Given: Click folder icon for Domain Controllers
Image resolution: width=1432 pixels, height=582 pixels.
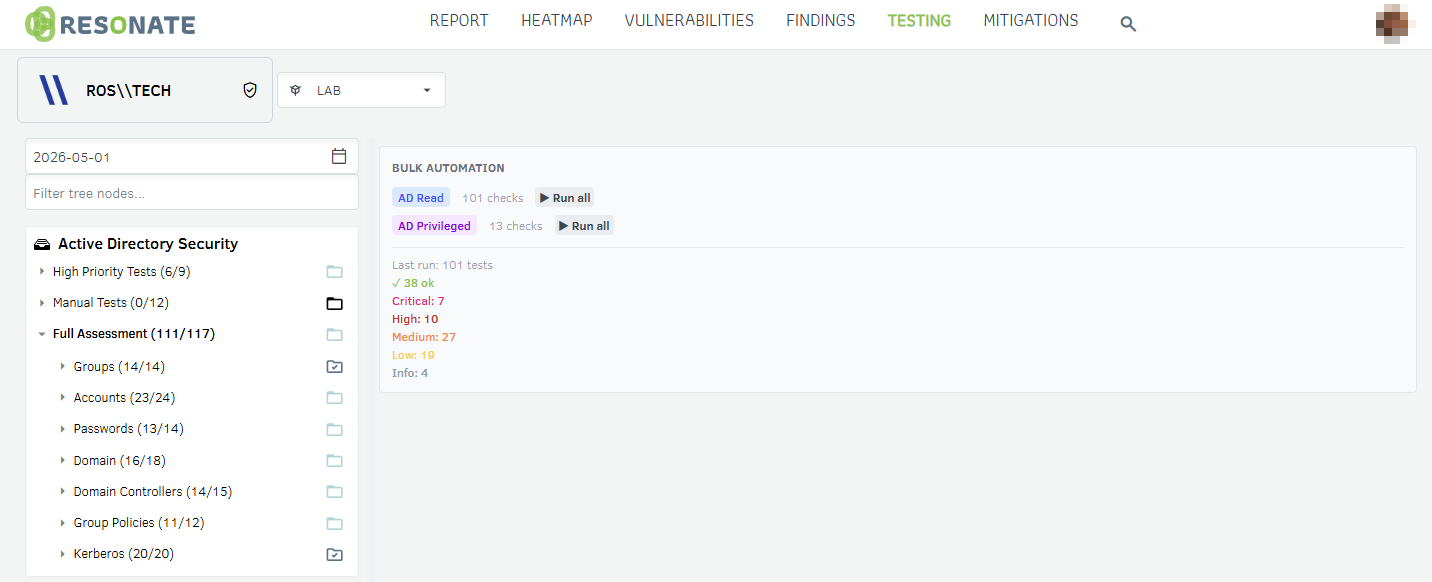Looking at the screenshot, I should (335, 492).
